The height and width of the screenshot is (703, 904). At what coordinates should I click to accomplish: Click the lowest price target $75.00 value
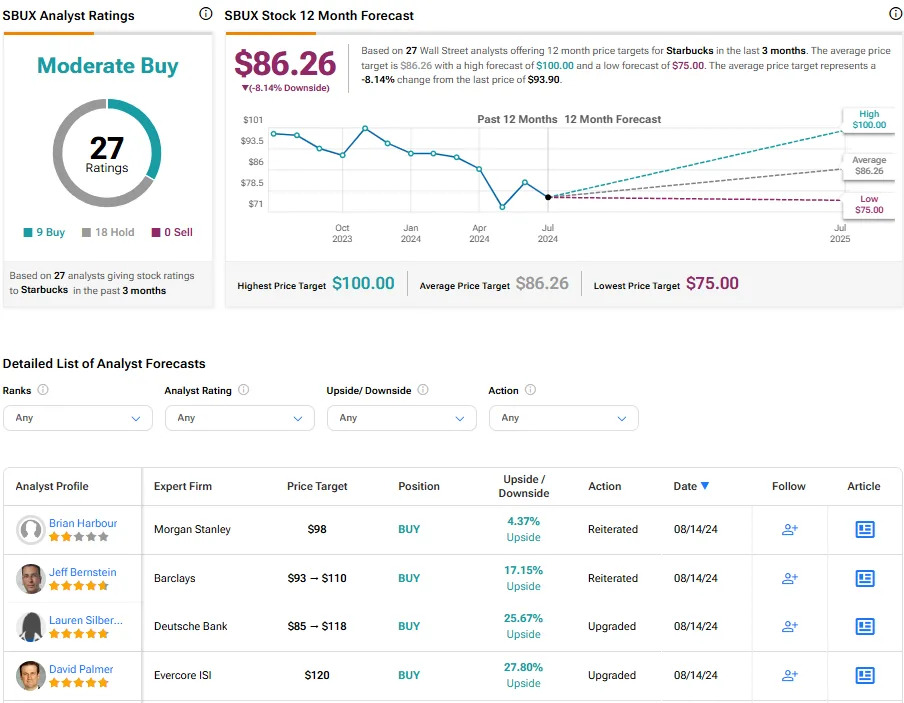coord(712,284)
